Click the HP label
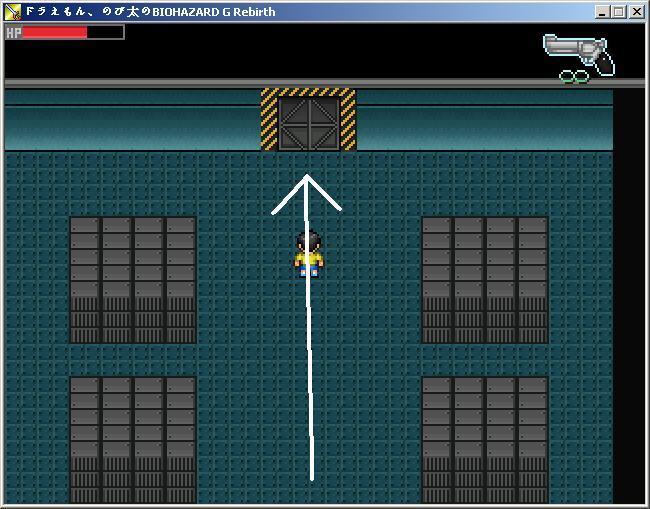The width and height of the screenshot is (650, 509). 14,33
